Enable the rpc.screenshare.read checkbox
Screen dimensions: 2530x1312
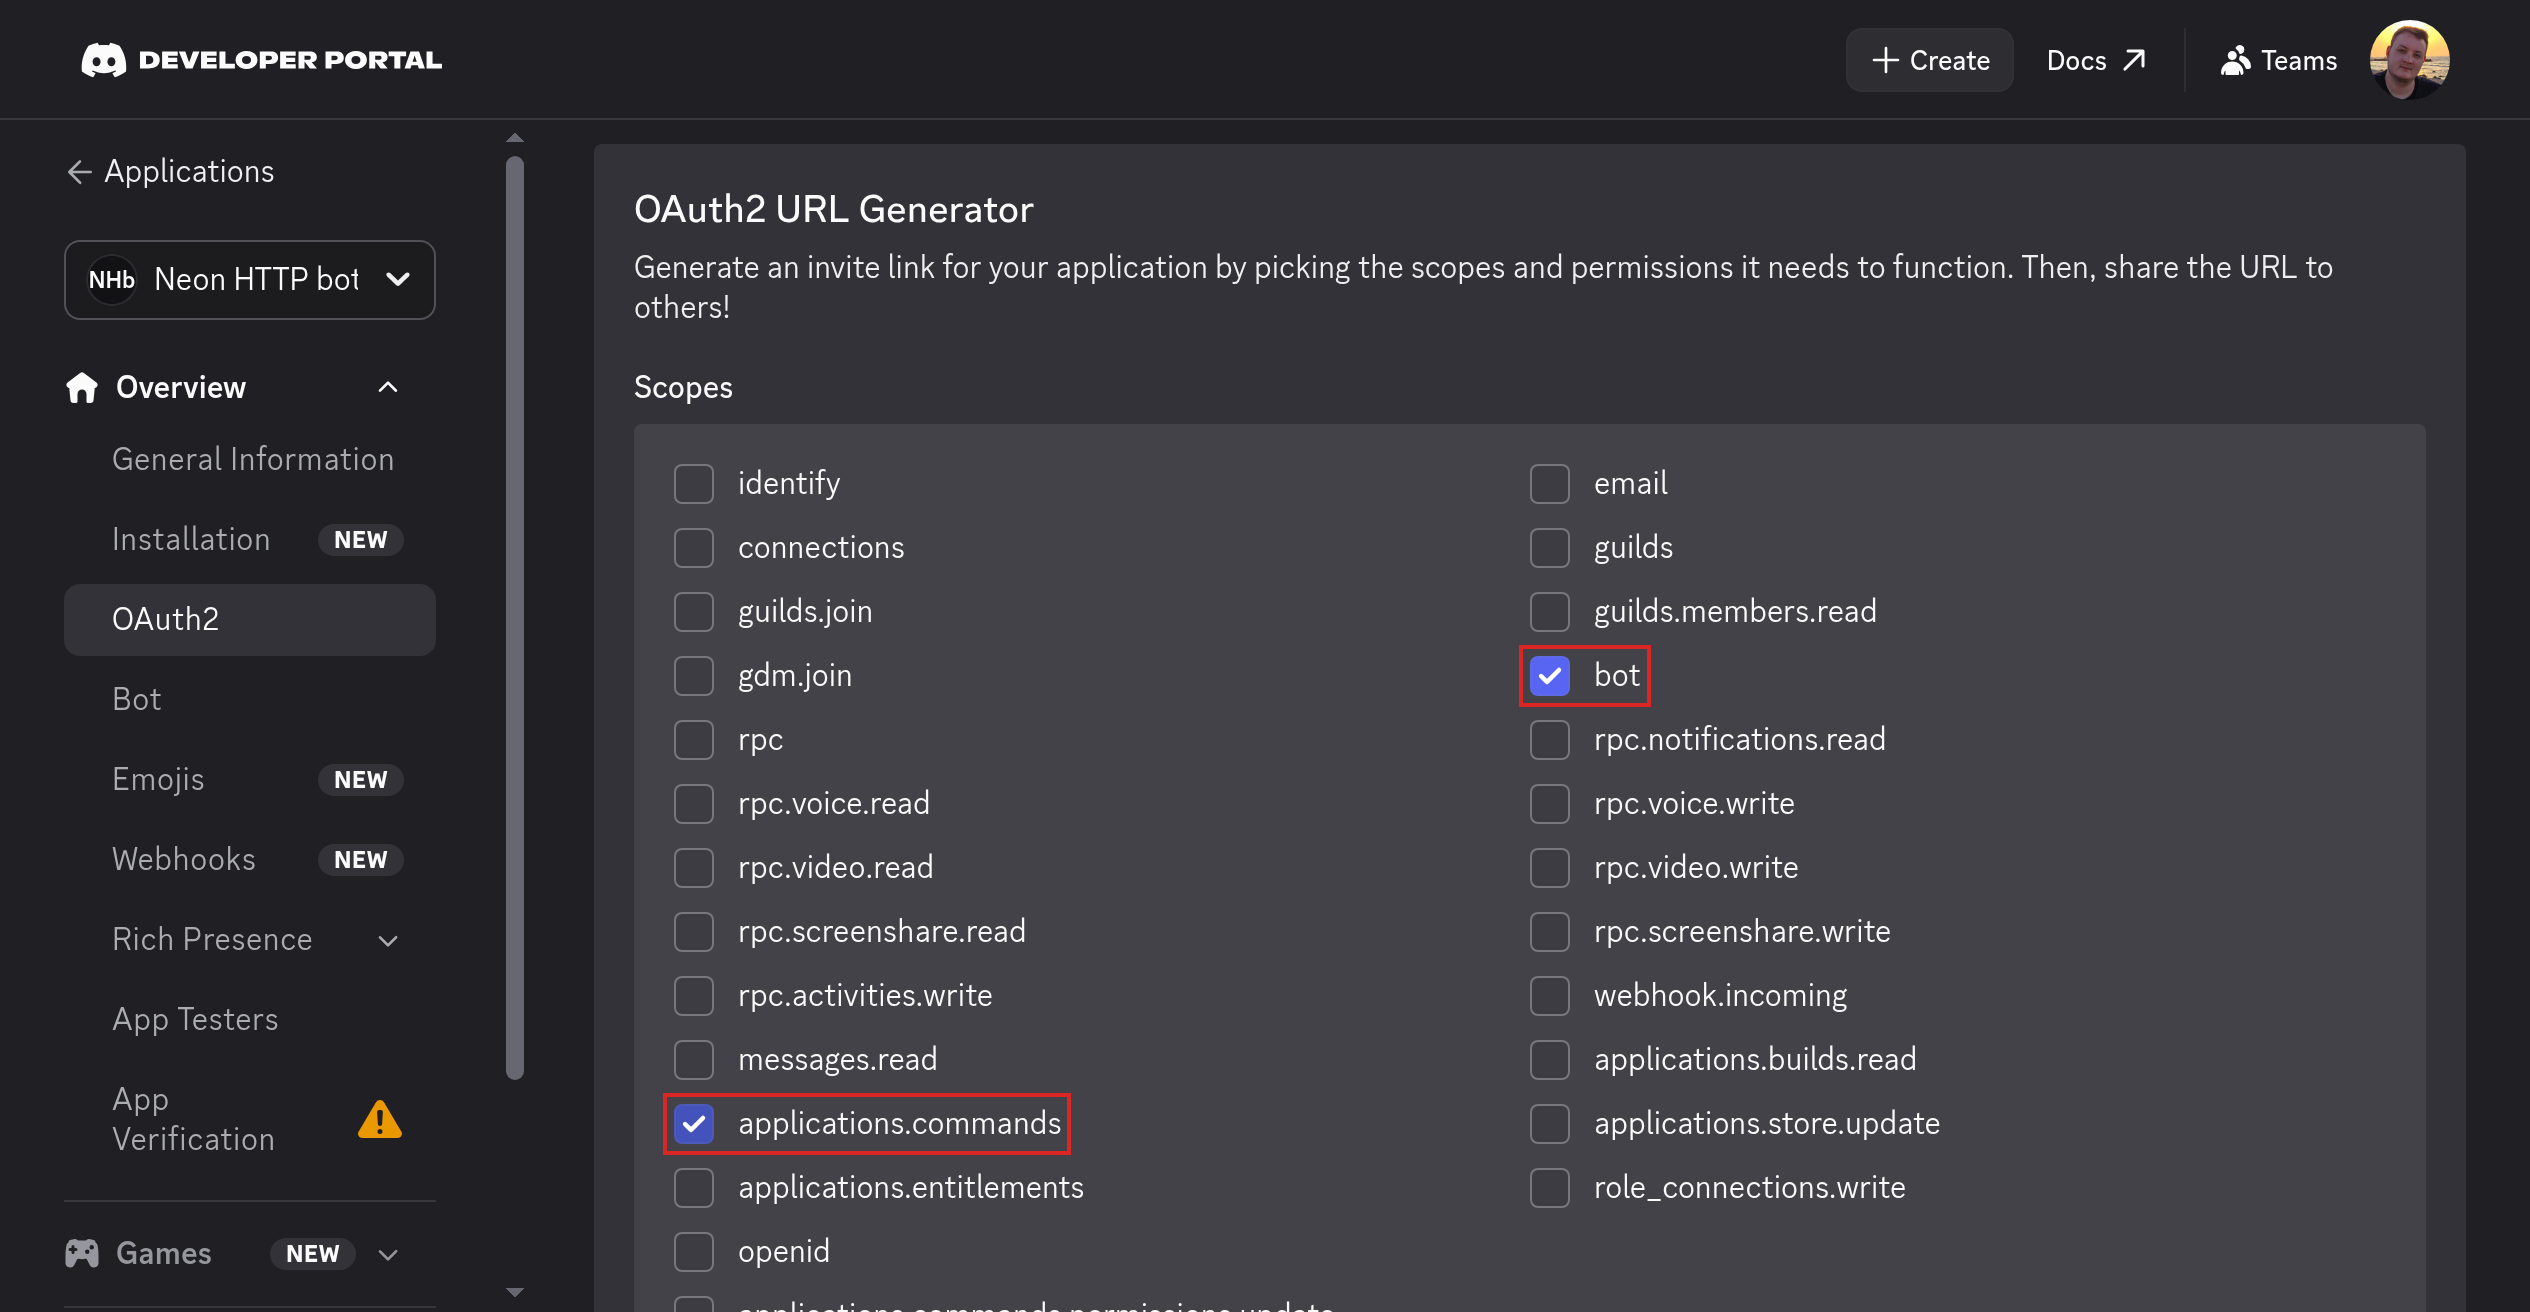click(694, 932)
